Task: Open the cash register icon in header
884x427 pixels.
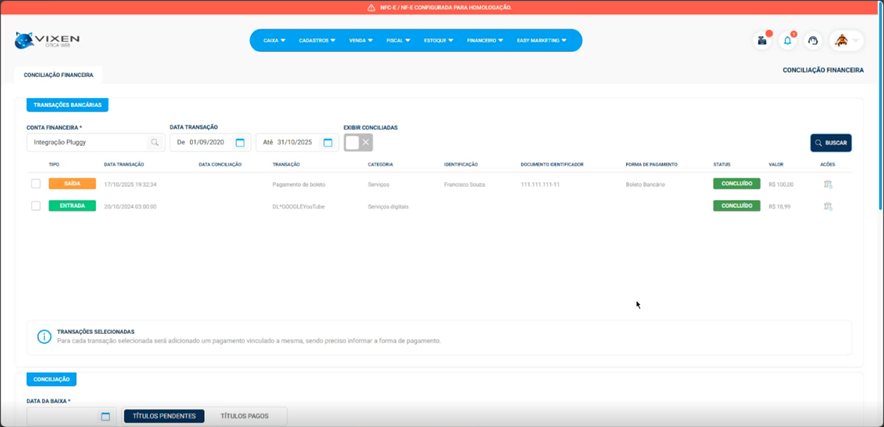Action: [x=763, y=41]
